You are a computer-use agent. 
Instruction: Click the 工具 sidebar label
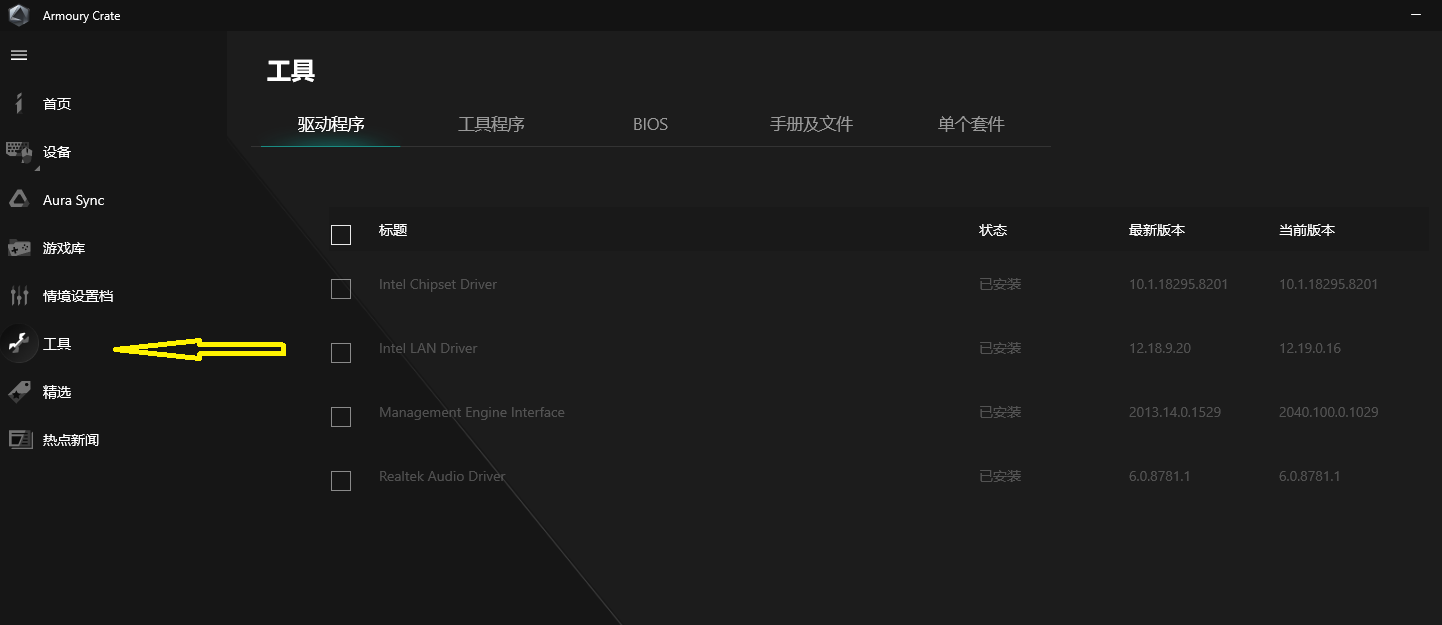click(x=57, y=344)
